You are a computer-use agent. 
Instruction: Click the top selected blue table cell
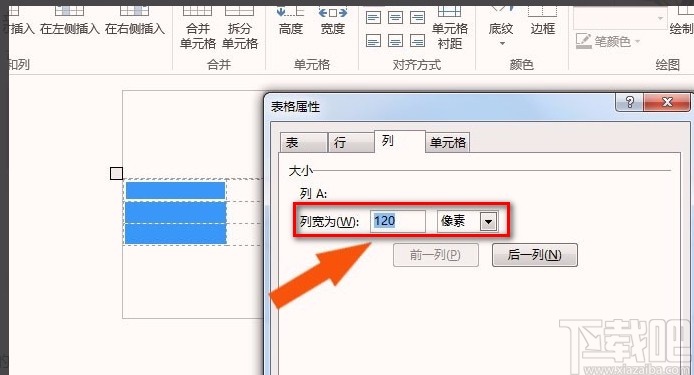pos(175,190)
